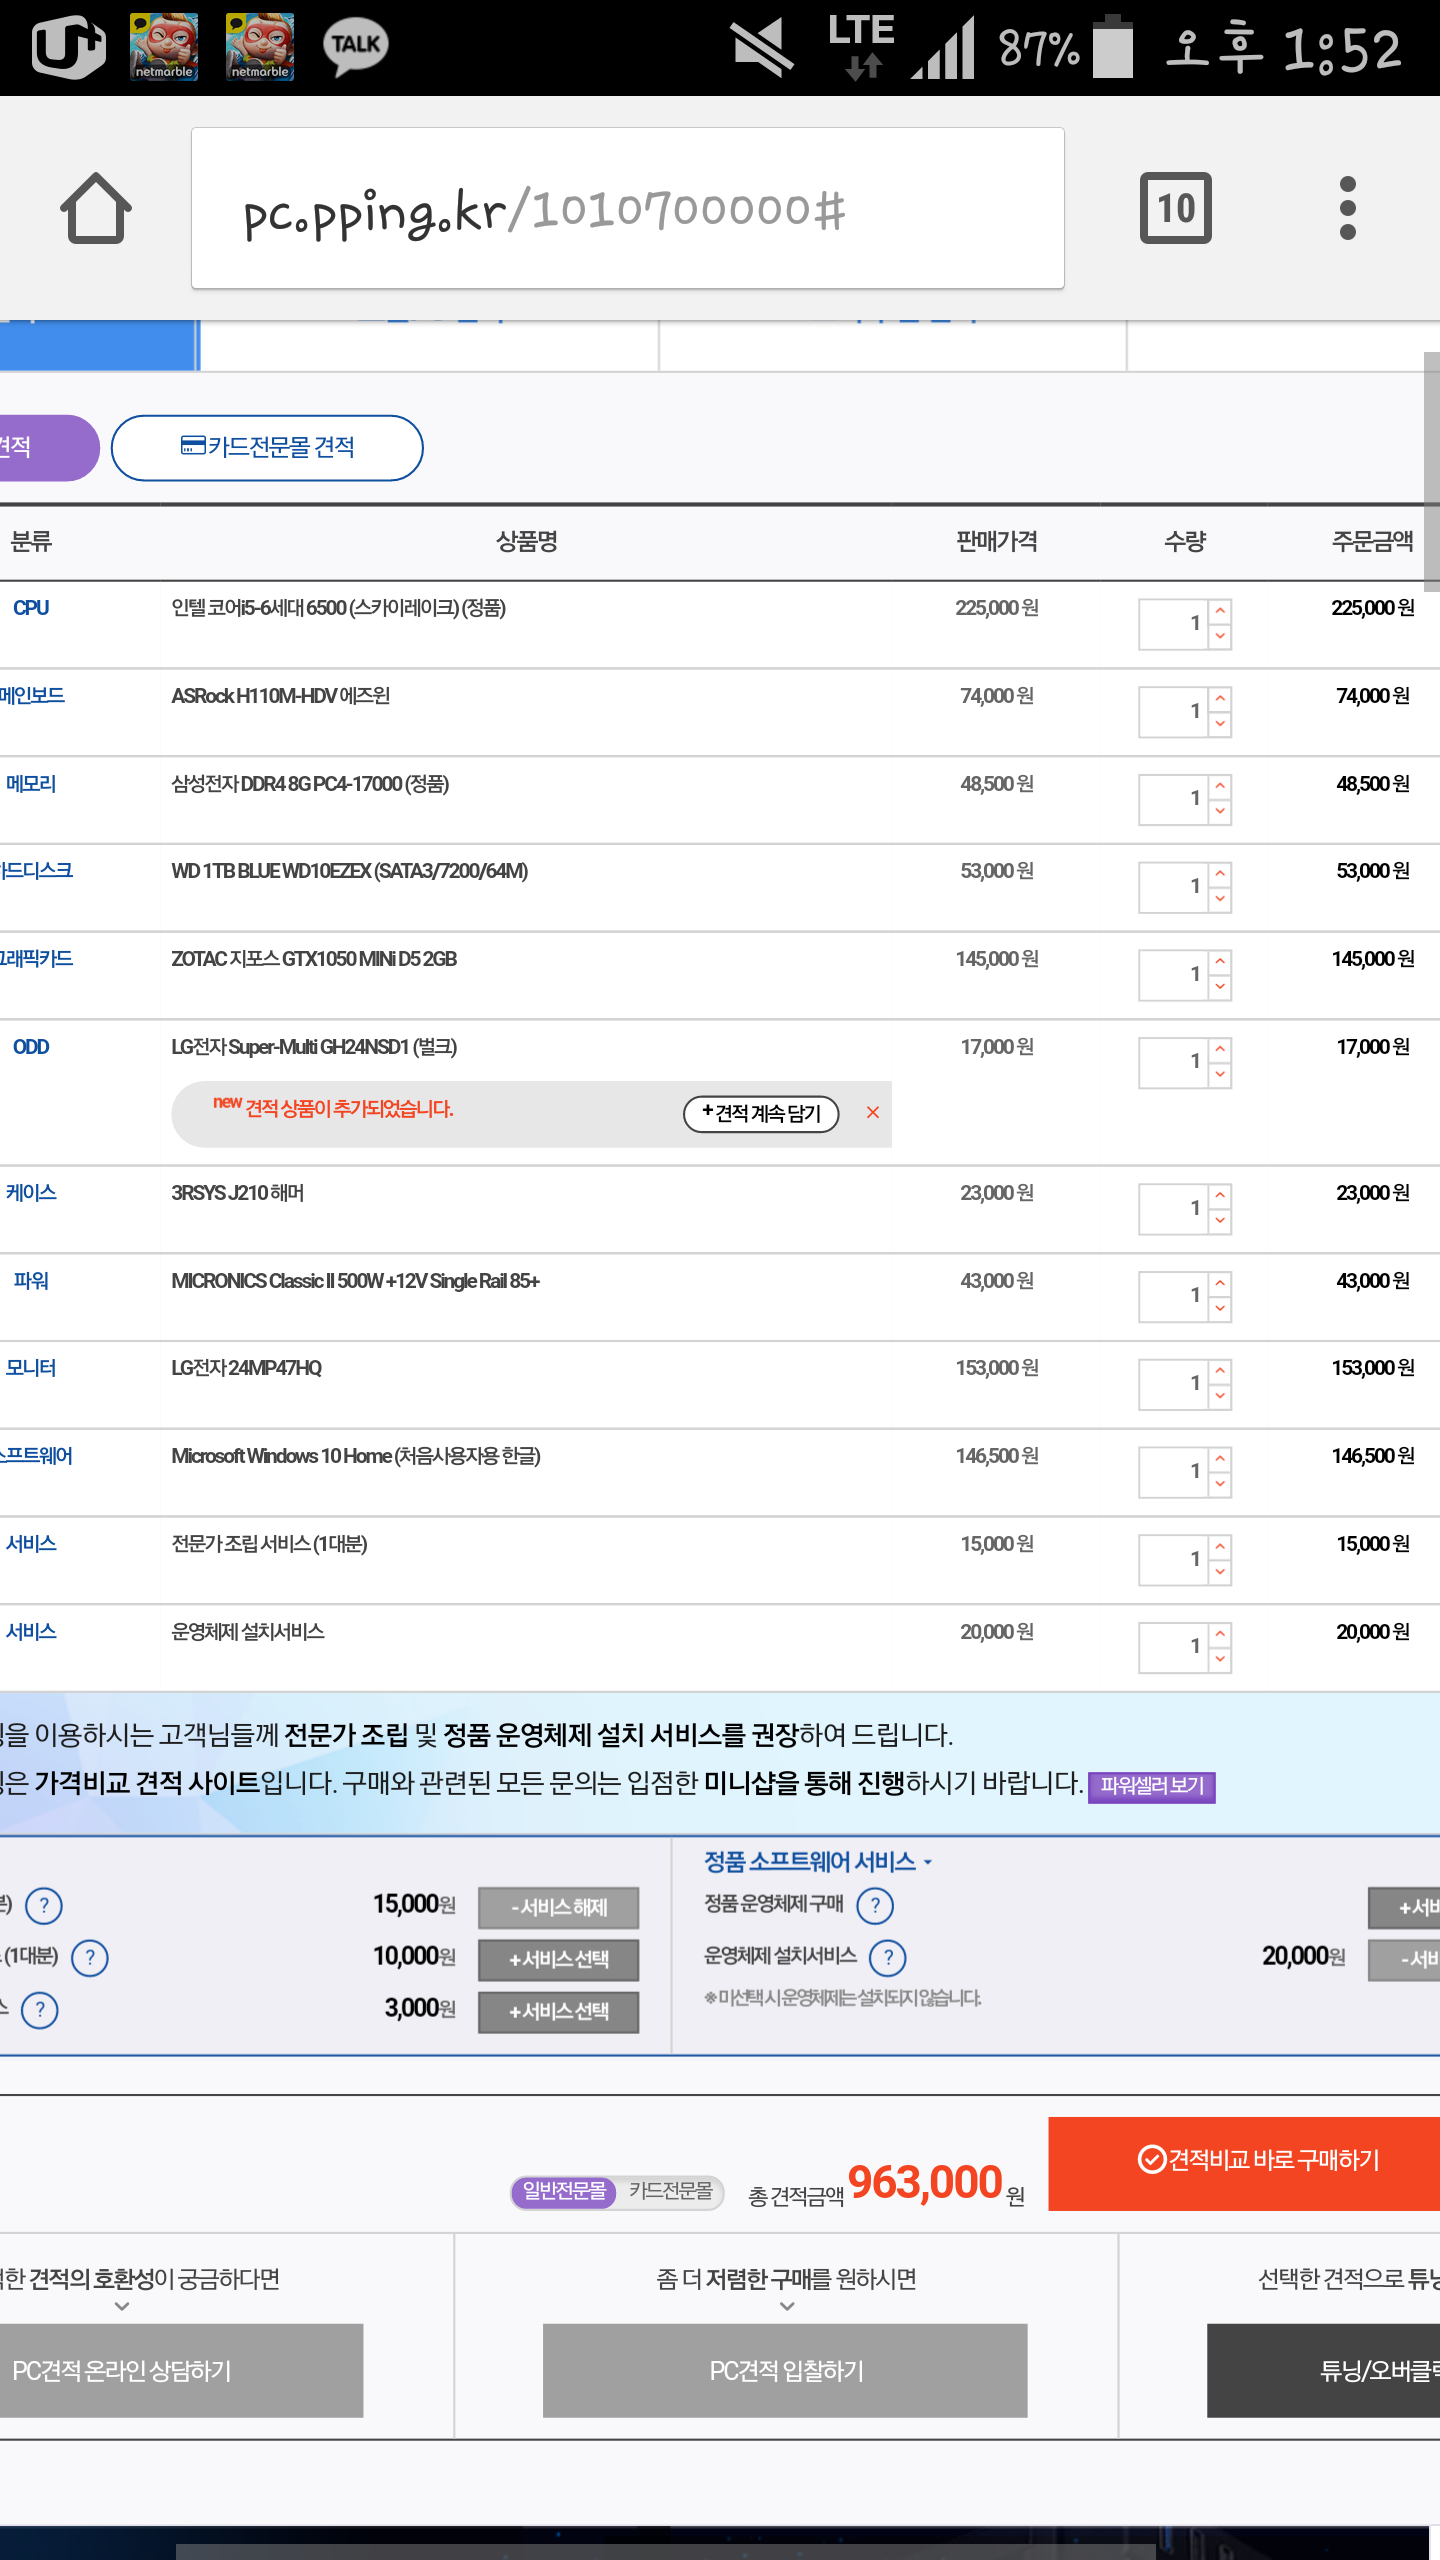The width and height of the screenshot is (1440, 2560).
Task: Open the browser three-dot overflow menu
Action: coord(1347,208)
